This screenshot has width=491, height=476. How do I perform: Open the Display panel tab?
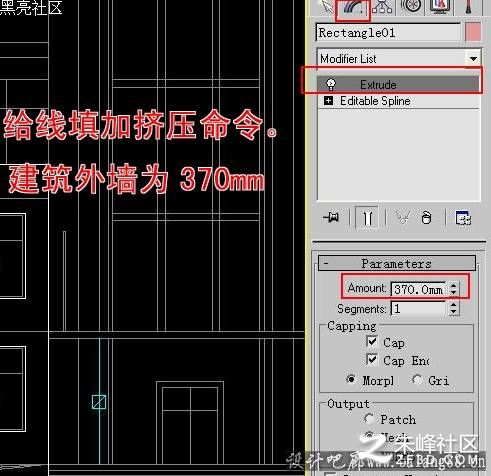(x=440, y=7)
